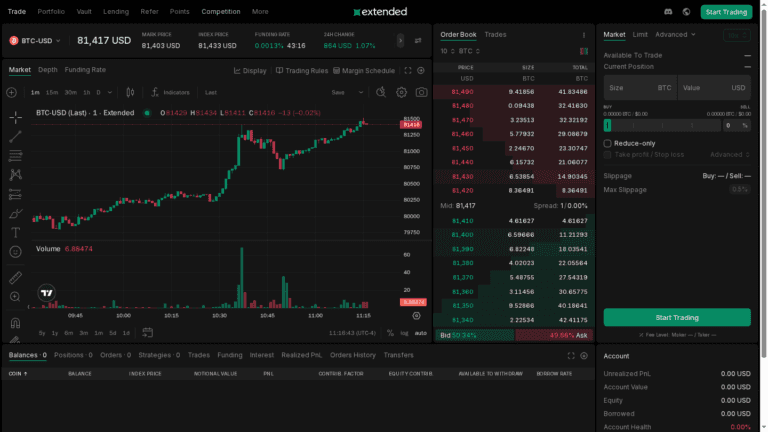This screenshot has width=768, height=432.
Task: Toggle percent scale on chart
Action: [x=390, y=333]
